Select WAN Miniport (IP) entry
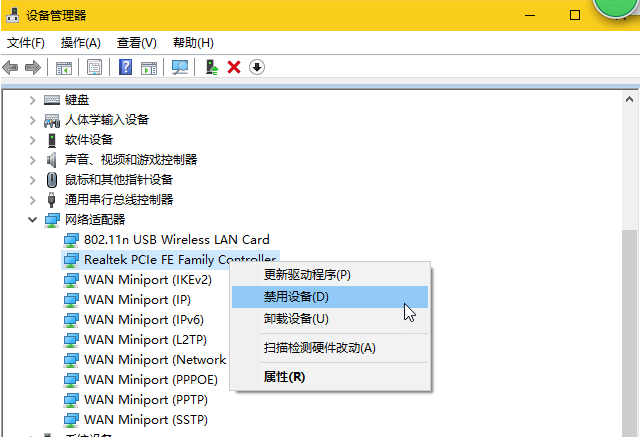The height and width of the screenshot is (437, 640). (x=138, y=300)
